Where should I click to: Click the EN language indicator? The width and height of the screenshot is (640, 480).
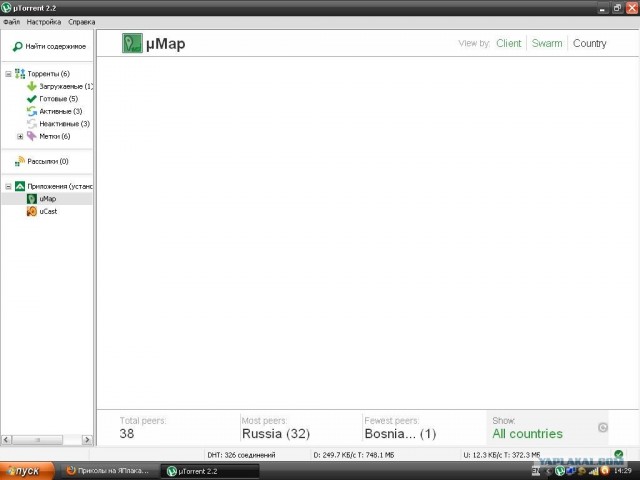click(x=536, y=471)
